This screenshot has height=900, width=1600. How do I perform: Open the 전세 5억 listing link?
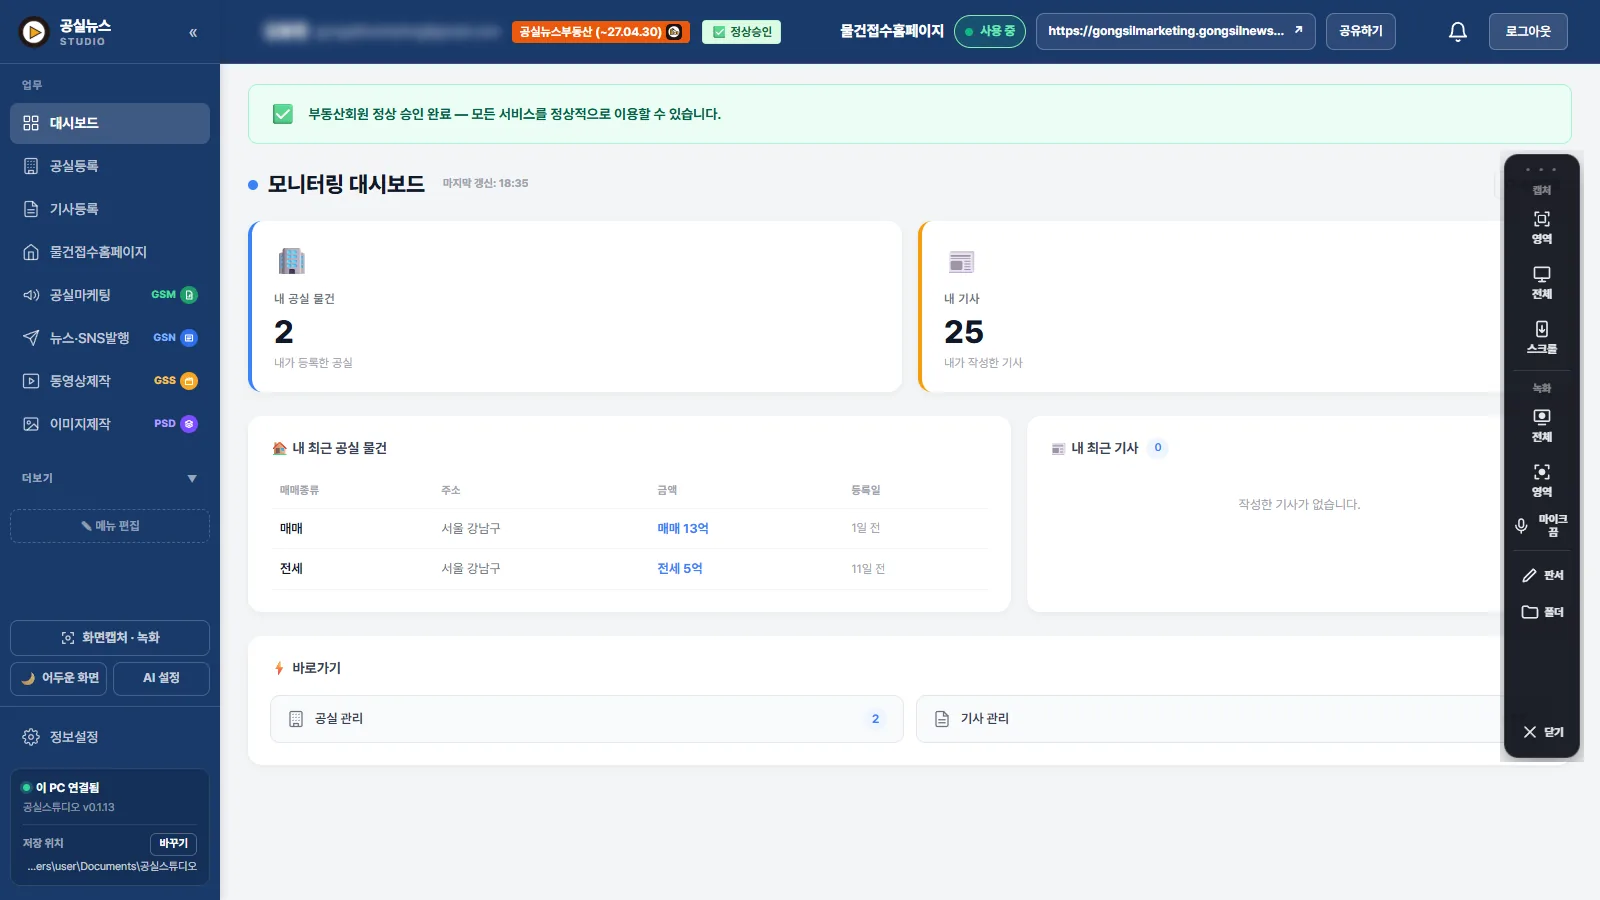(680, 568)
